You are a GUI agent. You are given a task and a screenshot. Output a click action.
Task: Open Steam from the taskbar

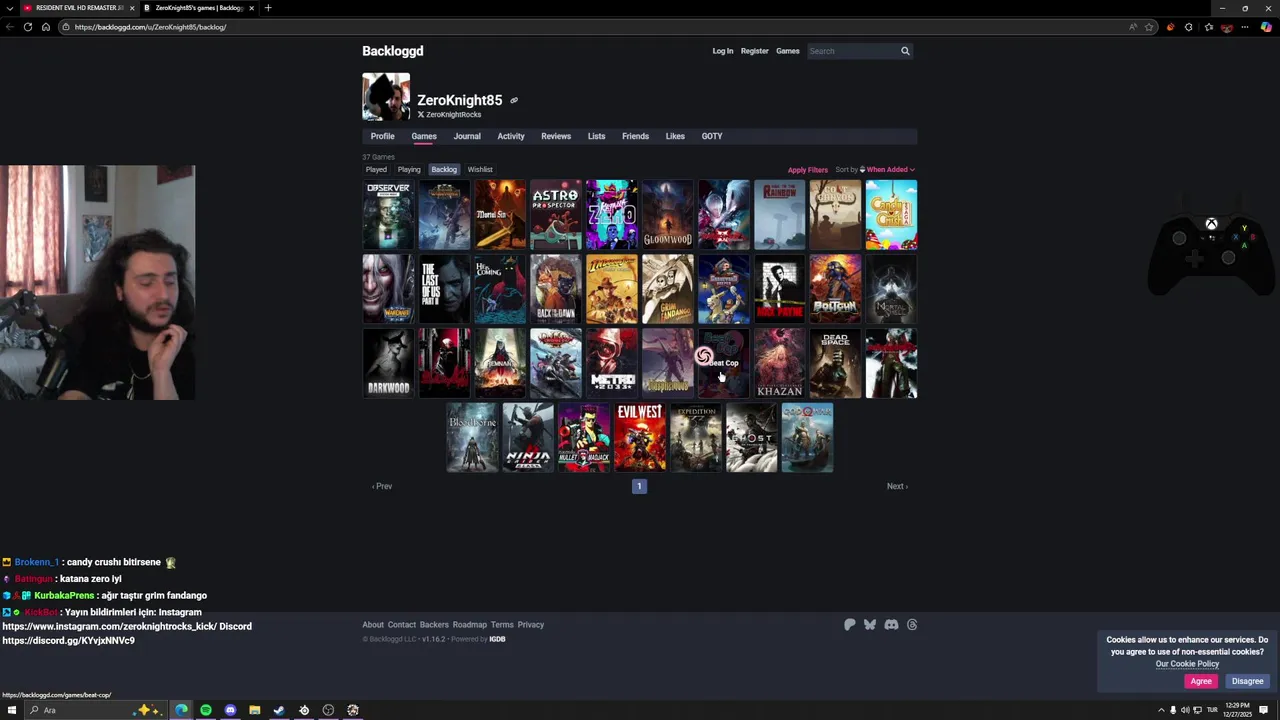(279, 710)
